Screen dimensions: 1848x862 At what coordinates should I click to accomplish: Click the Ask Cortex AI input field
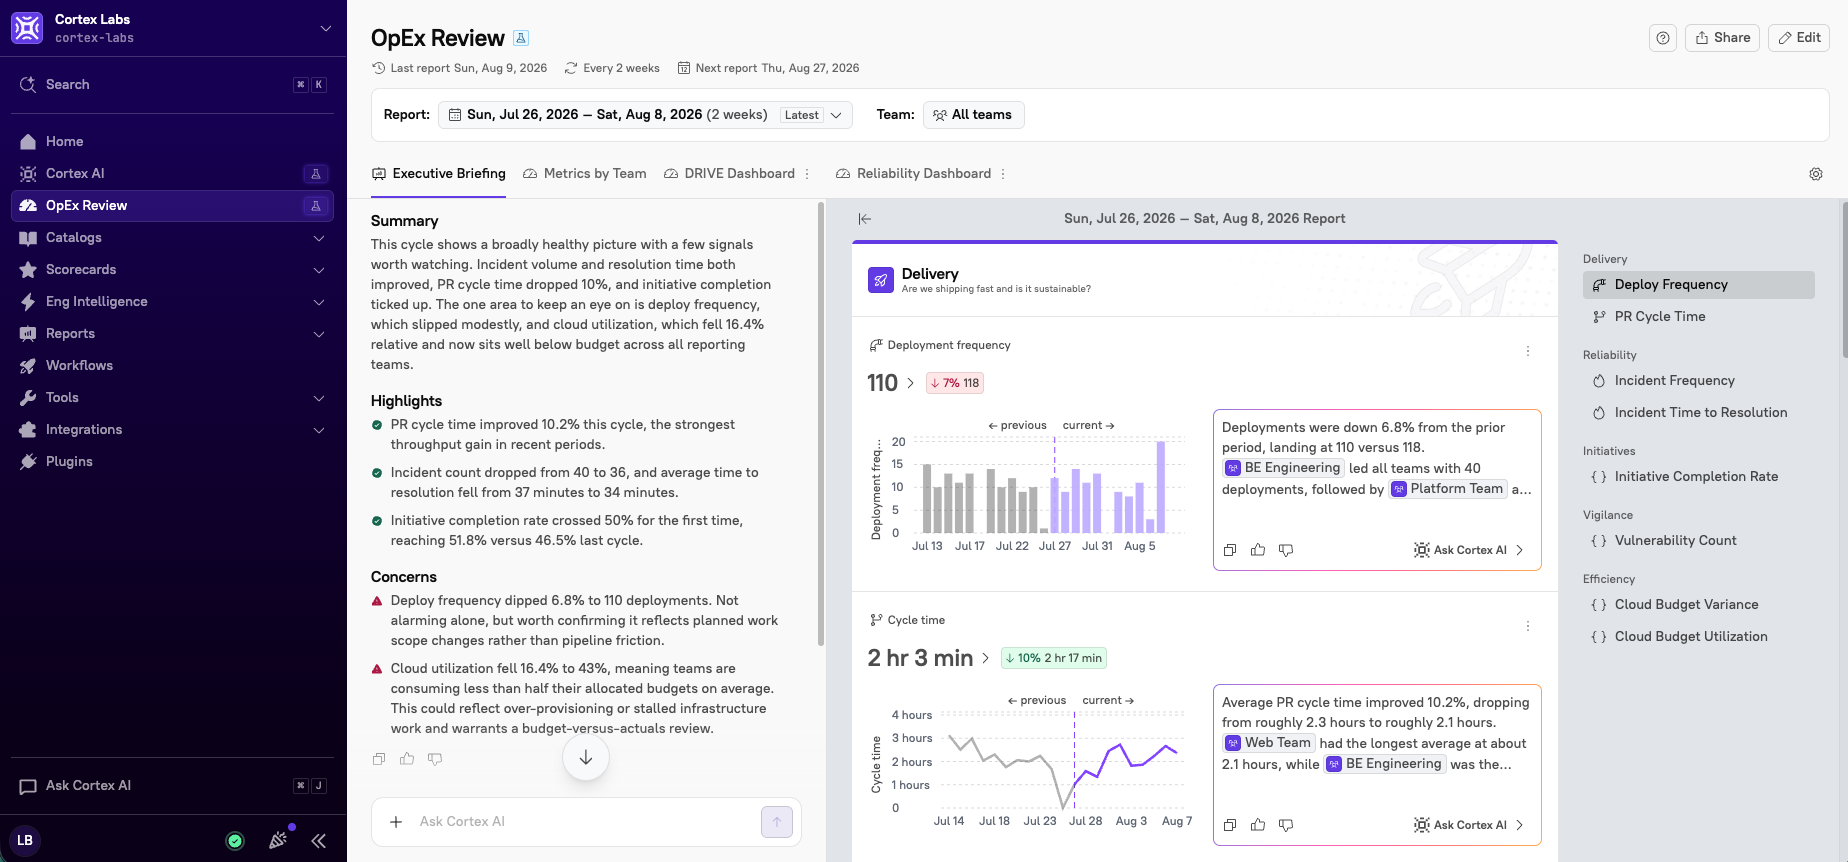pyautogui.click(x=585, y=822)
